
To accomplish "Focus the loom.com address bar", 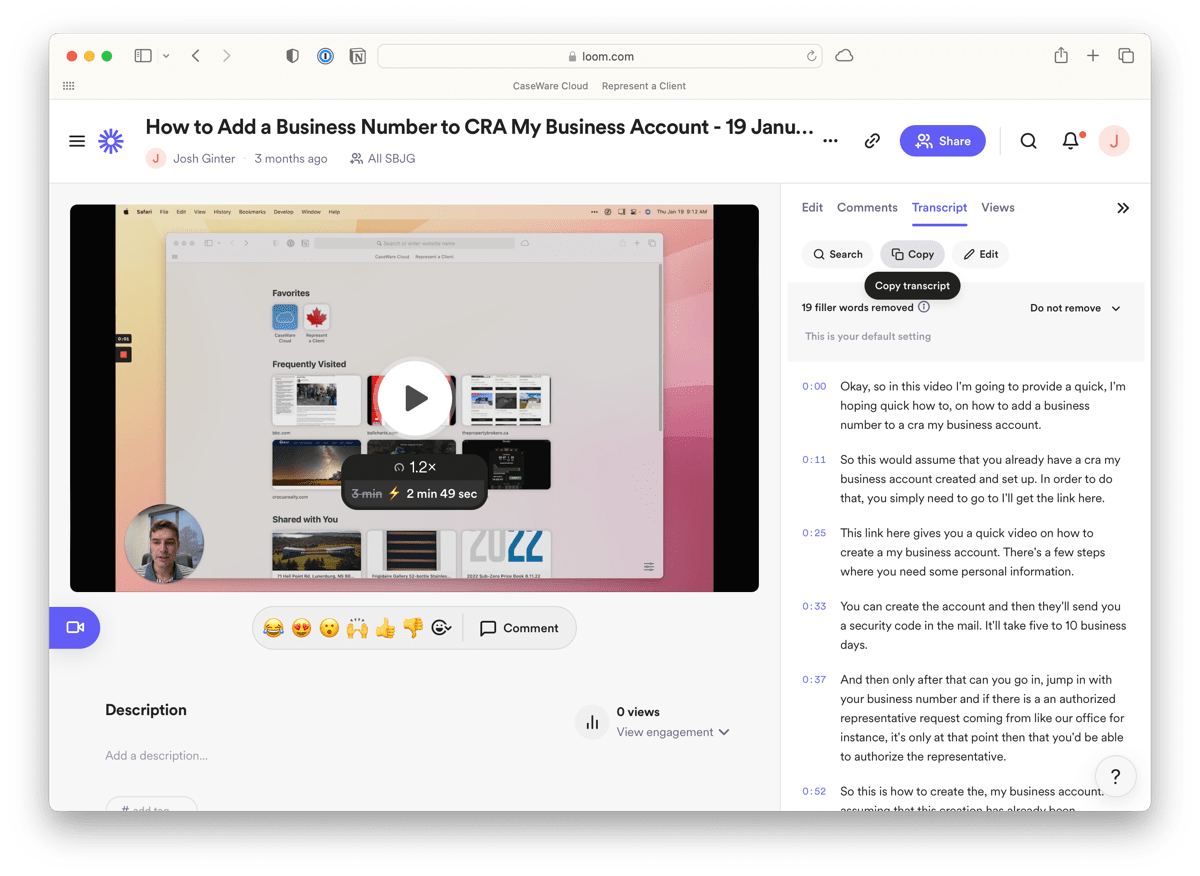I will 600,56.
